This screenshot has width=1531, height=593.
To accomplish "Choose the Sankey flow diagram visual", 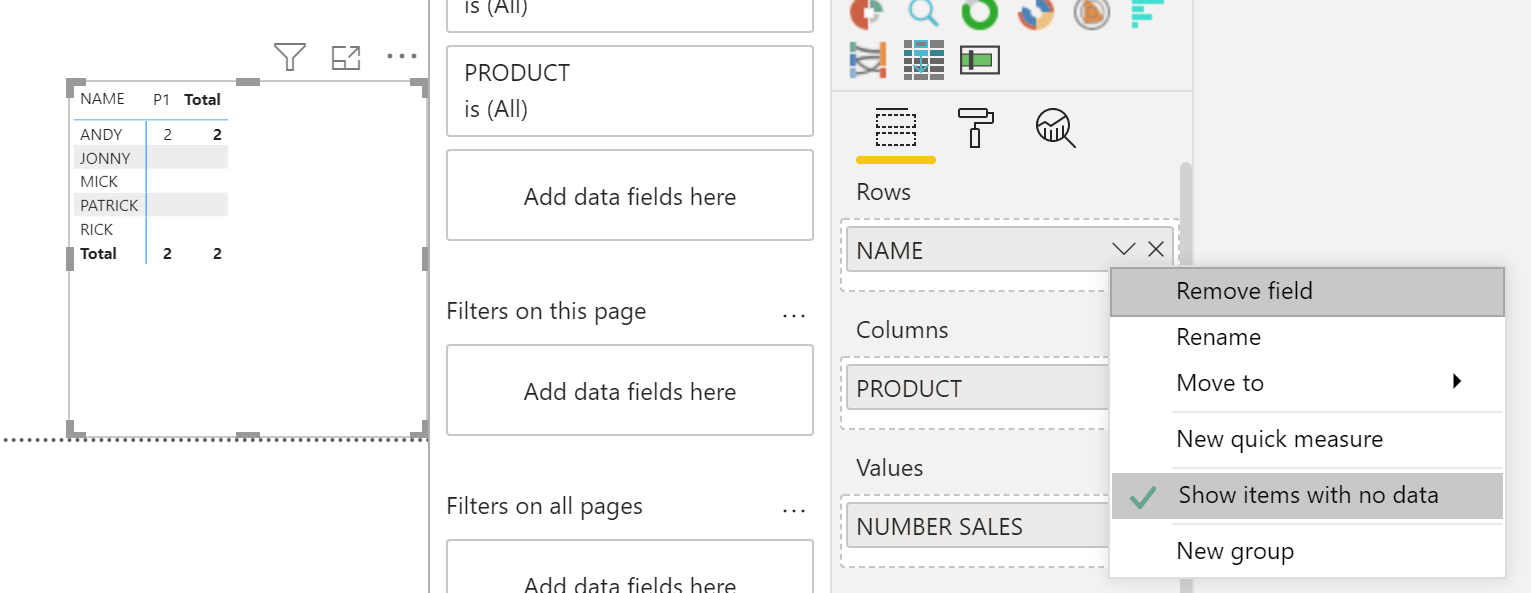I will 867,60.
